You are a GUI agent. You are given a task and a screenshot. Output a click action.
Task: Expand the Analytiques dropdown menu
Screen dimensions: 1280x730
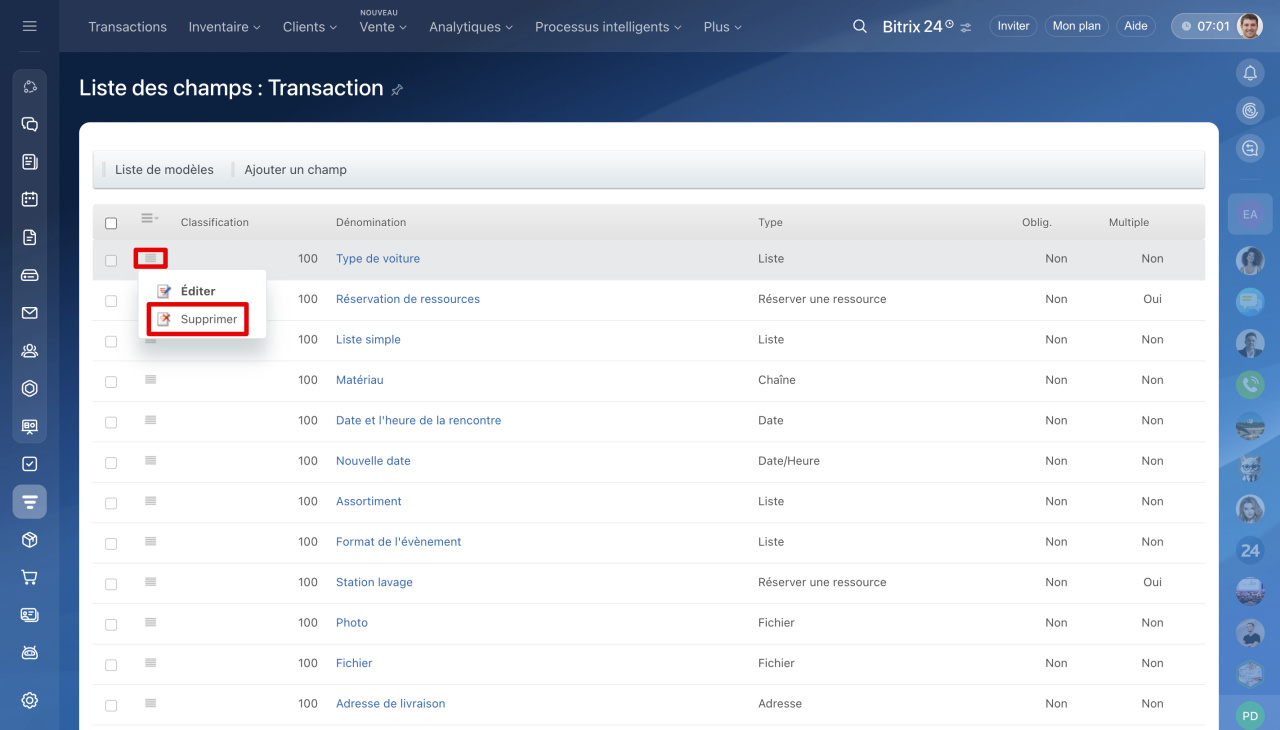470,27
